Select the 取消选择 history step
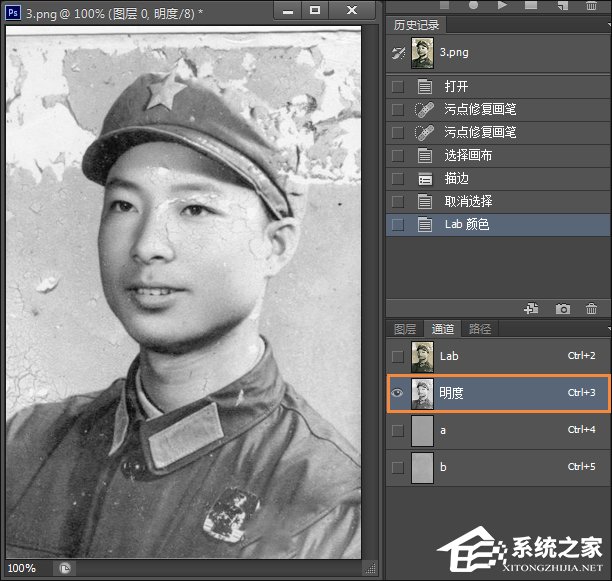This screenshot has width=612, height=581. pos(498,202)
